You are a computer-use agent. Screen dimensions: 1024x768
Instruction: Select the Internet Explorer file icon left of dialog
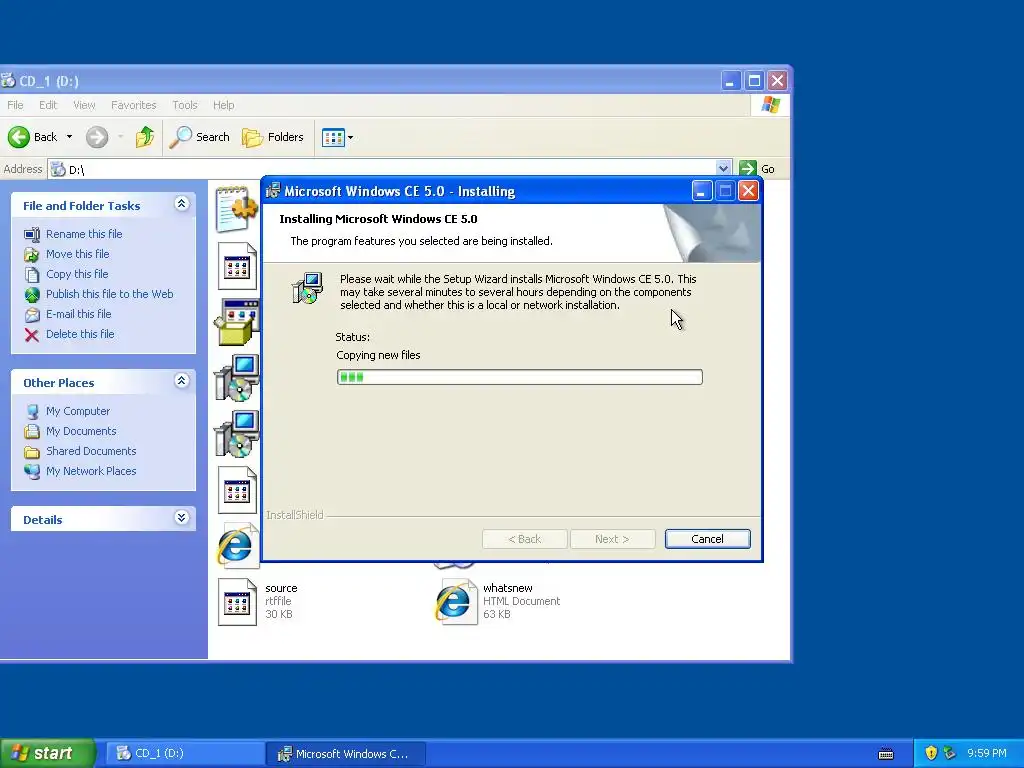pos(238,545)
